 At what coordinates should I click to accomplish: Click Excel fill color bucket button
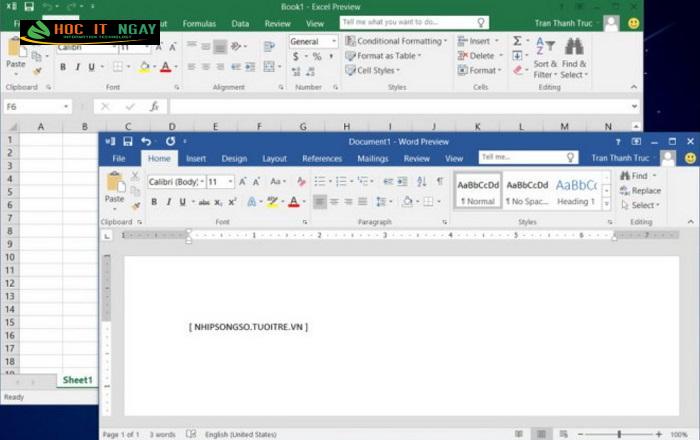[x=144, y=67]
